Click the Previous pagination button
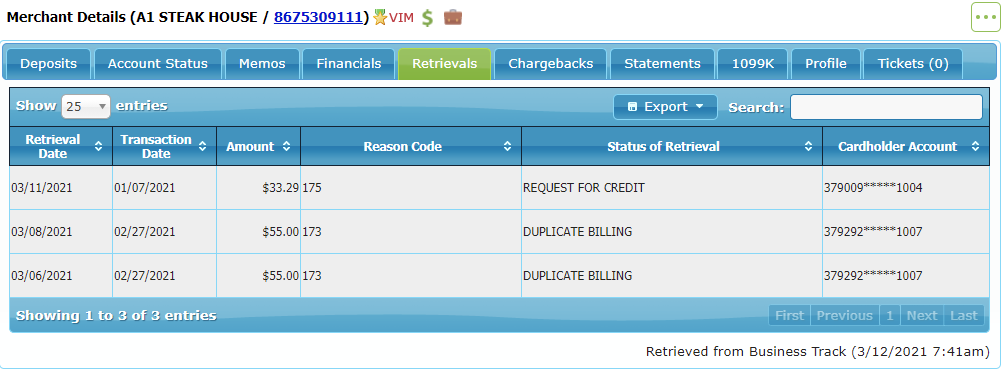Viewport: 1003px width, 369px height. coord(844,315)
